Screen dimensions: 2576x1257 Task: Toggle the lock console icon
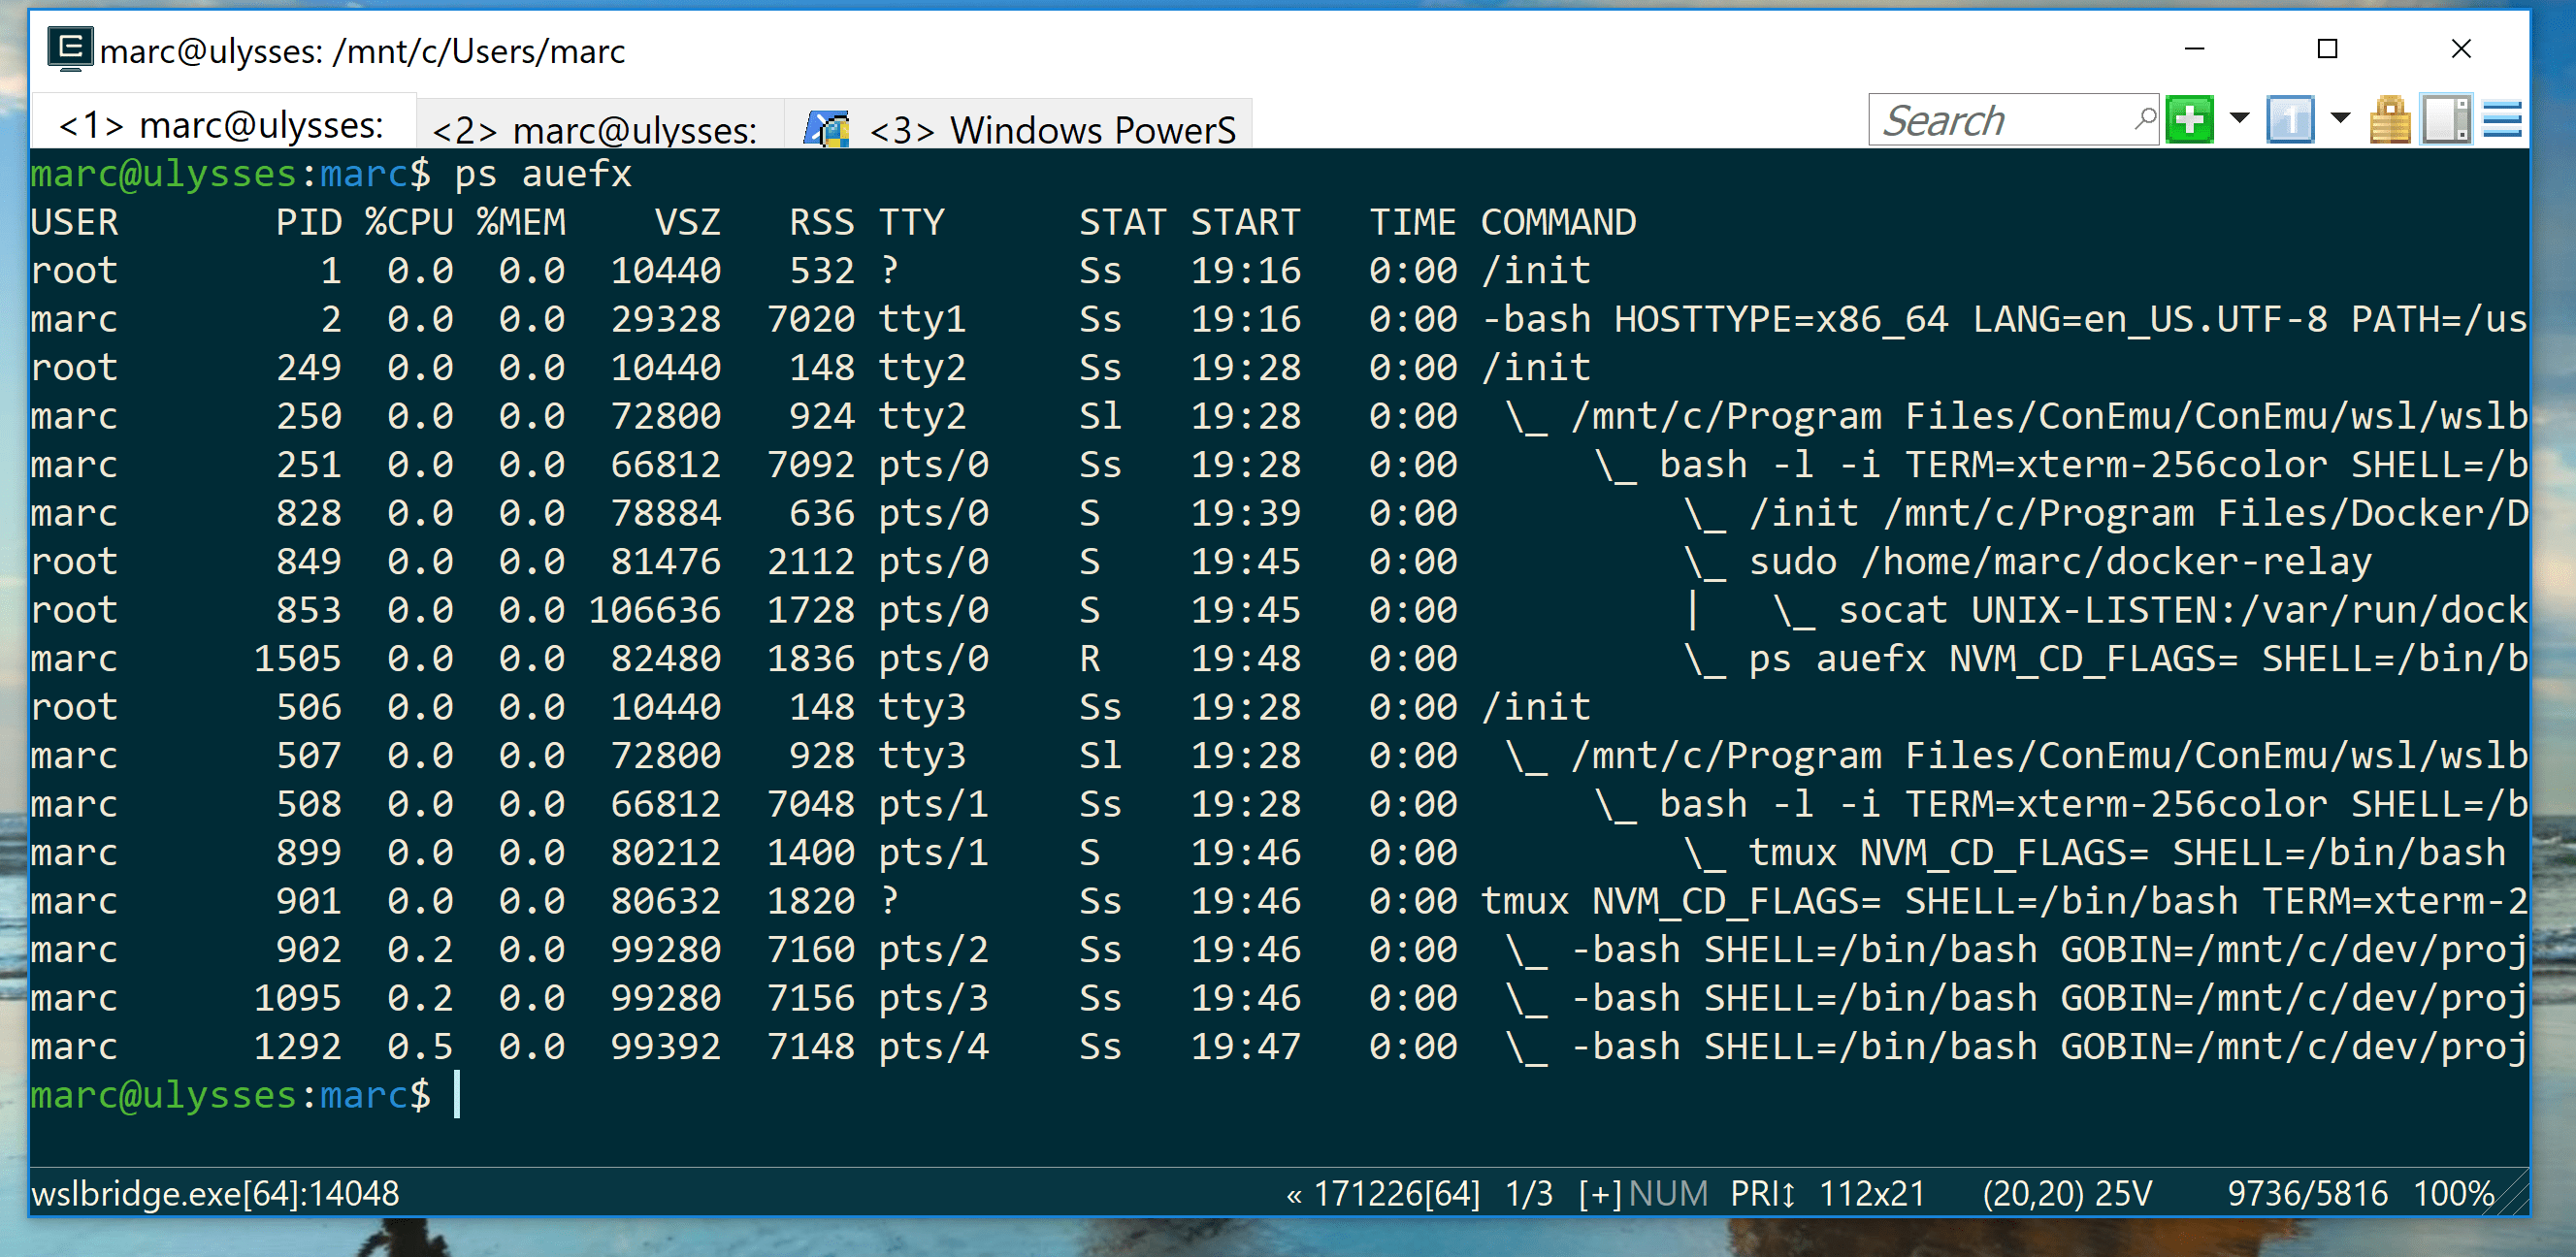coord(2389,121)
